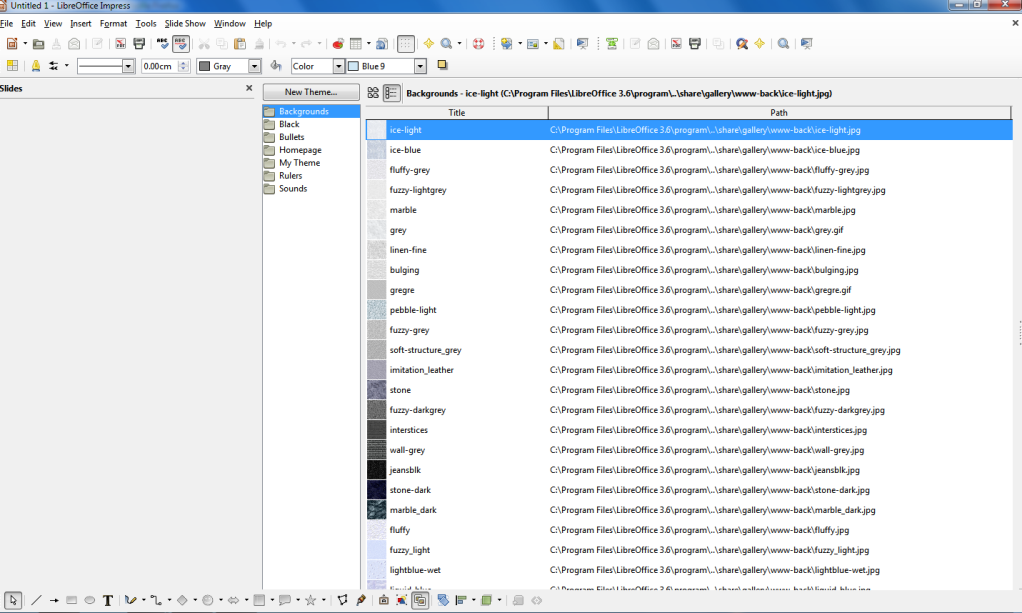Image resolution: width=1022 pixels, height=613 pixels.
Task: Open the Alignment dropdown in drawing toolbar
Action: pyautogui.click(x=473, y=600)
